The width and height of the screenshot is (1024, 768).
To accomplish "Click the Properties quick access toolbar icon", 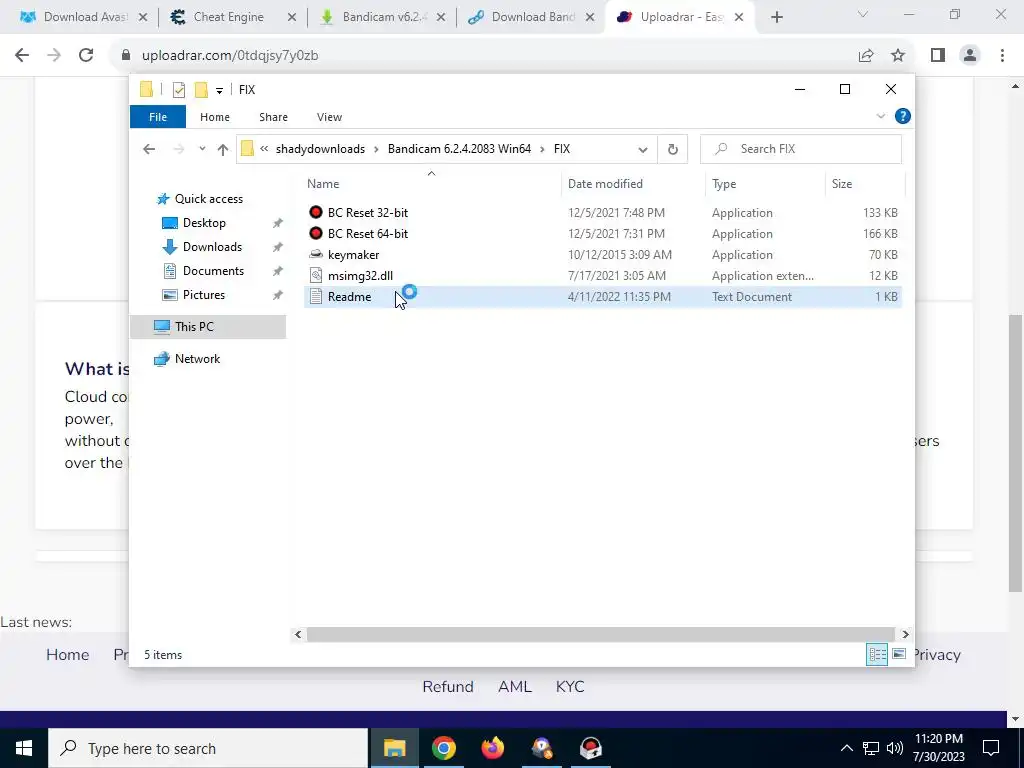I will tap(178, 89).
